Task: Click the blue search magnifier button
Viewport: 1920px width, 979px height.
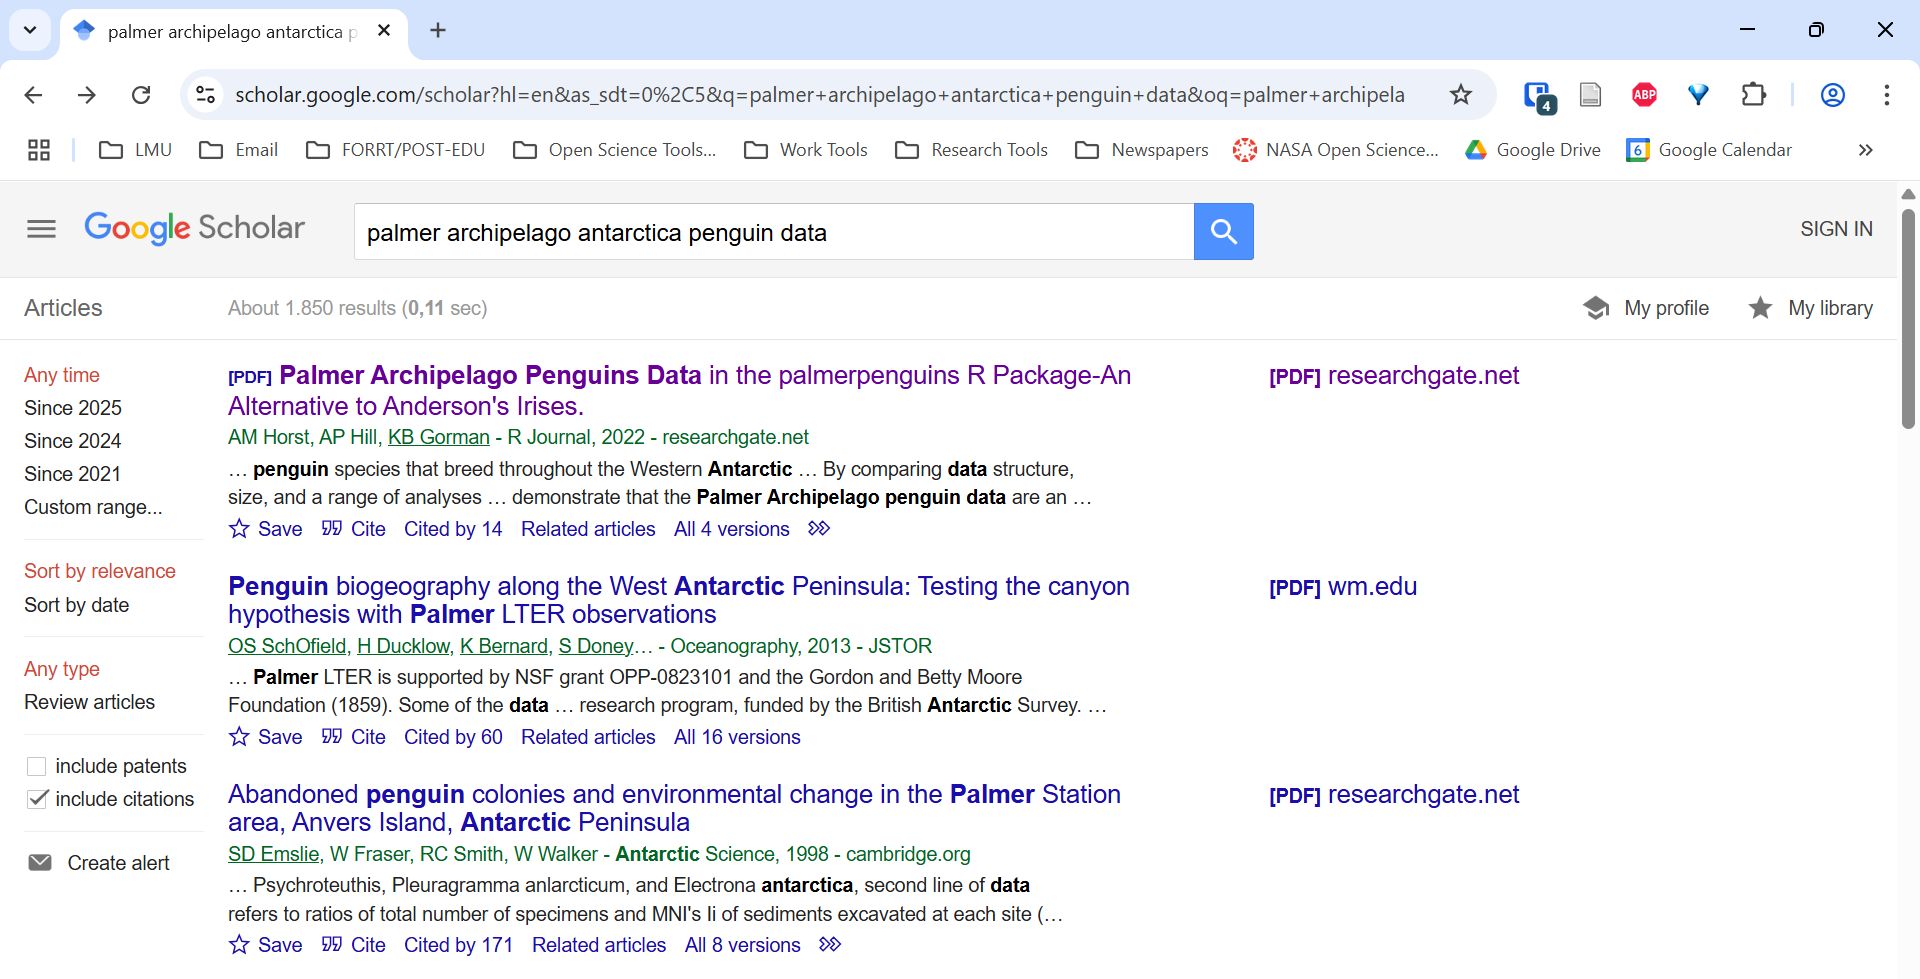Action: pos(1224,232)
